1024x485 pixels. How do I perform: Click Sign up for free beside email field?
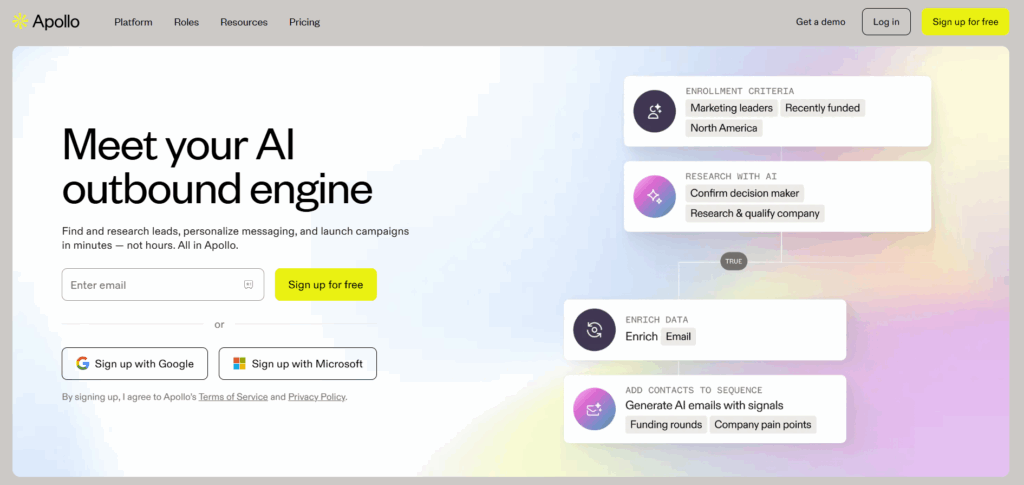click(326, 285)
